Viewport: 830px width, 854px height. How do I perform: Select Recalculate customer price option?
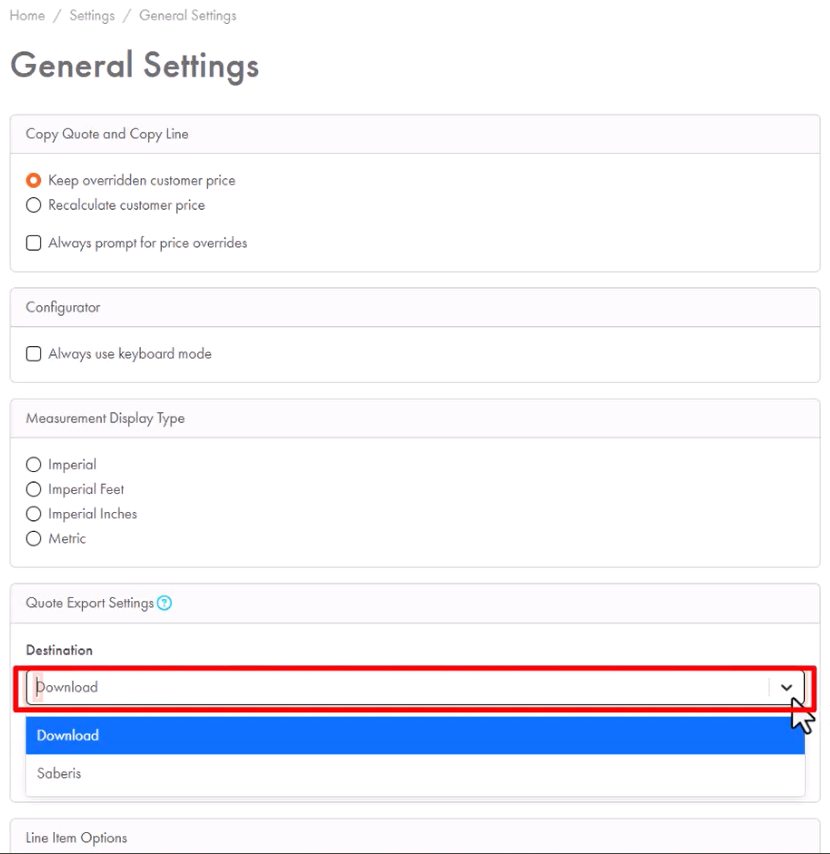point(34,205)
